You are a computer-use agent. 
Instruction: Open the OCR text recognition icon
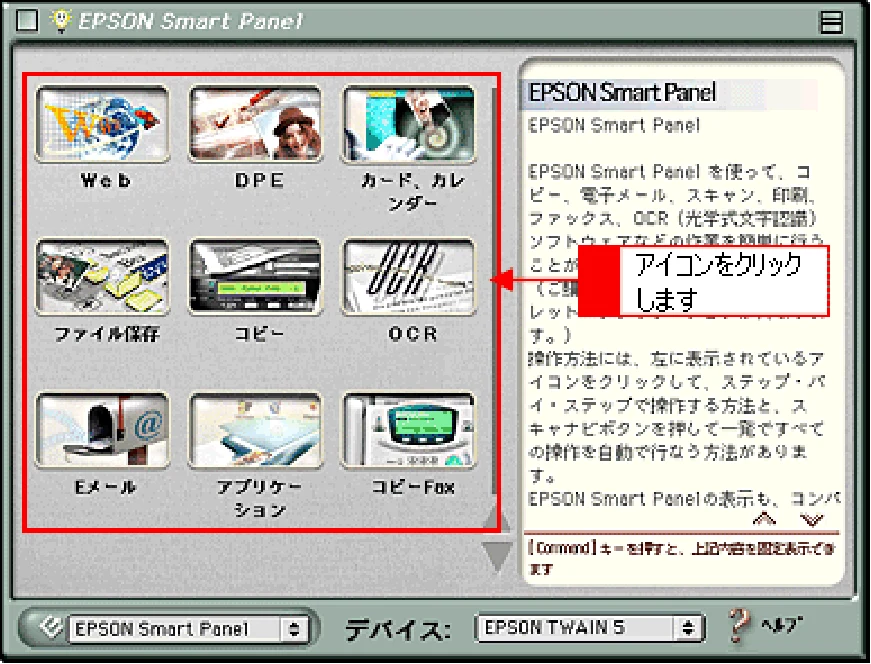[x=409, y=277]
